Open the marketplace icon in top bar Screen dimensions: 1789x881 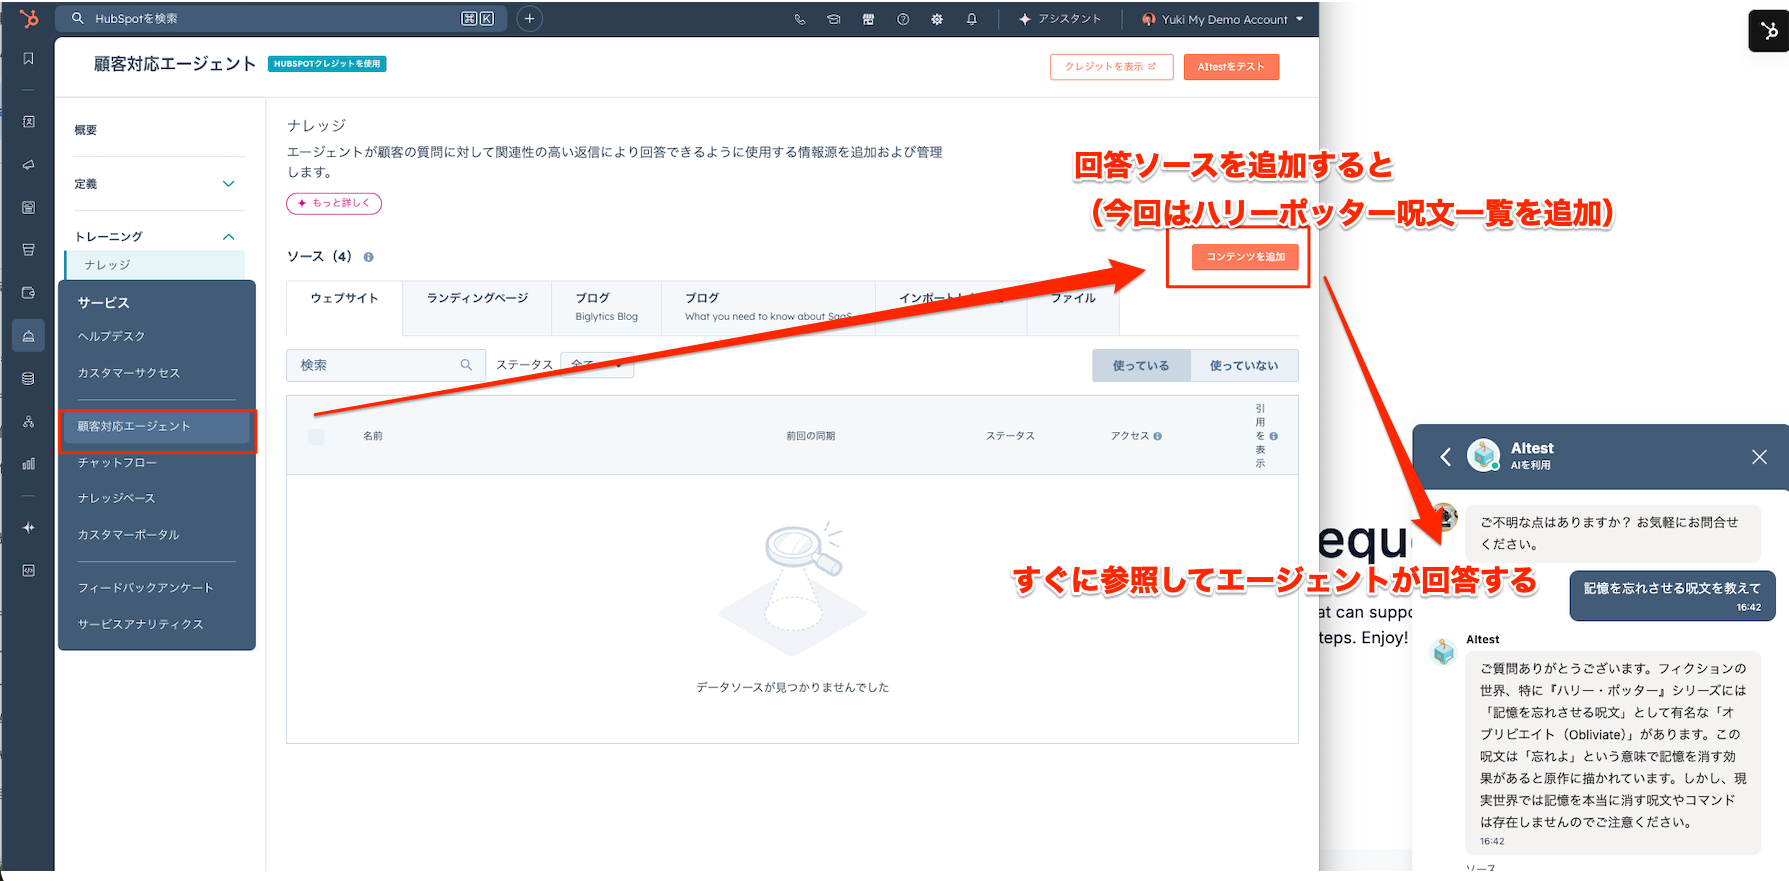[x=868, y=19]
